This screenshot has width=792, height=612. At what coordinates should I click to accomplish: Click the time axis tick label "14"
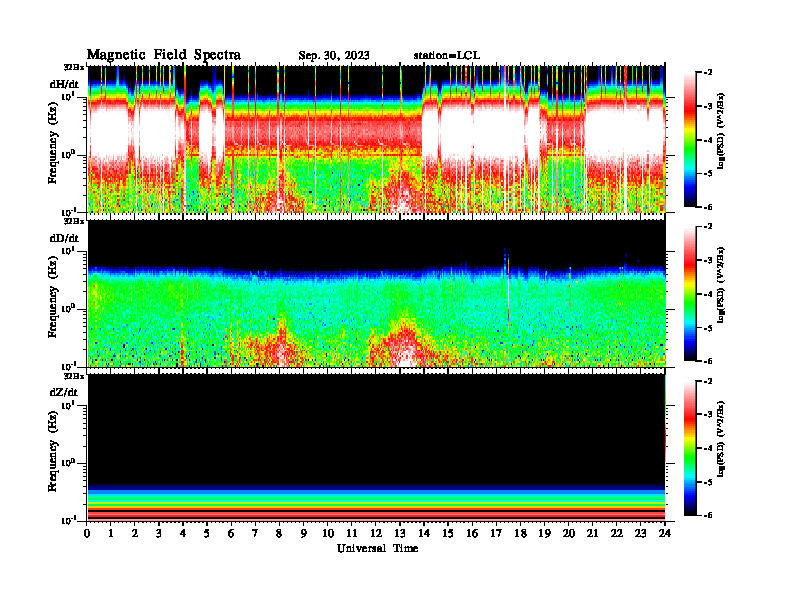[424, 533]
